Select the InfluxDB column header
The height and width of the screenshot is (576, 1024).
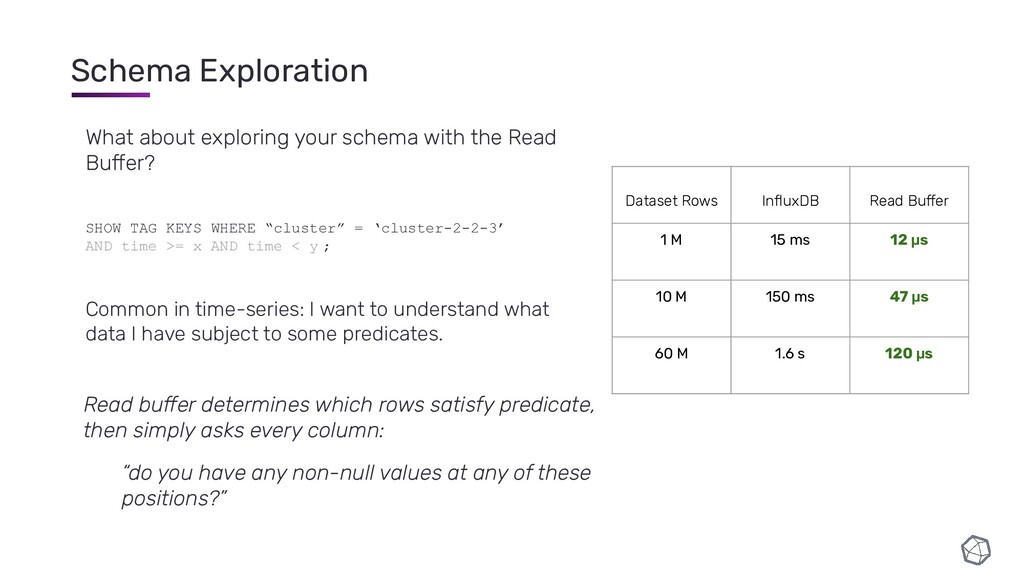click(790, 195)
